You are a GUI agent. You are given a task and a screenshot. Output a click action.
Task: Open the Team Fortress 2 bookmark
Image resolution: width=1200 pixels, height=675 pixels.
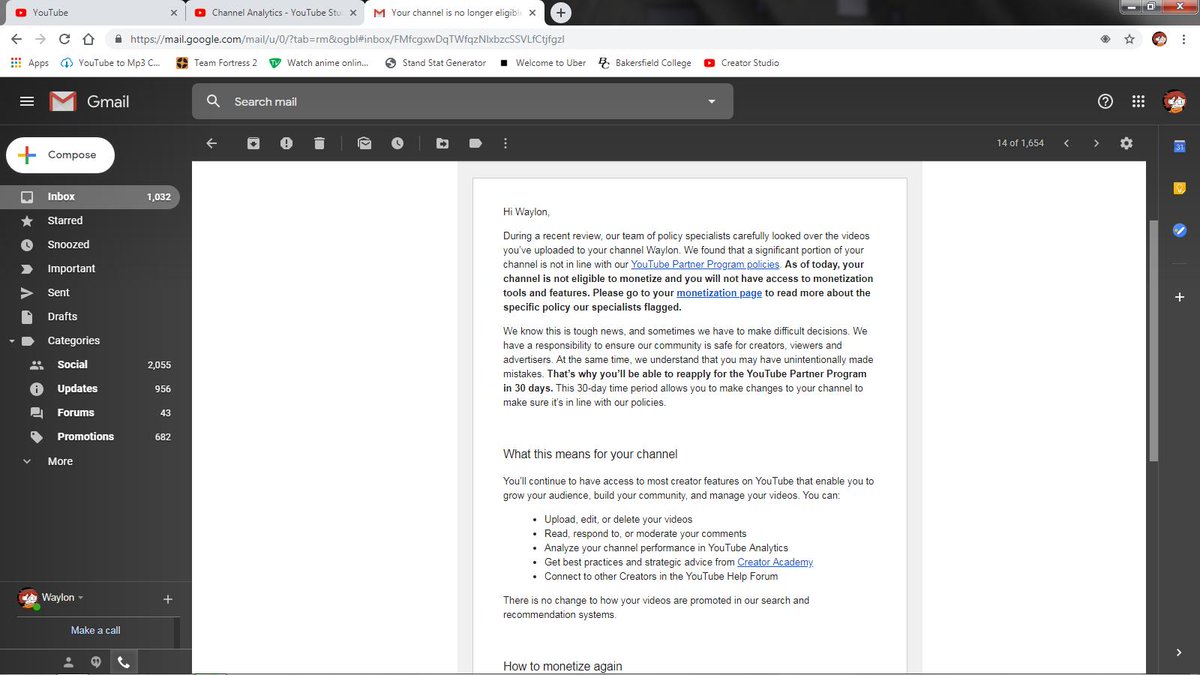point(217,63)
